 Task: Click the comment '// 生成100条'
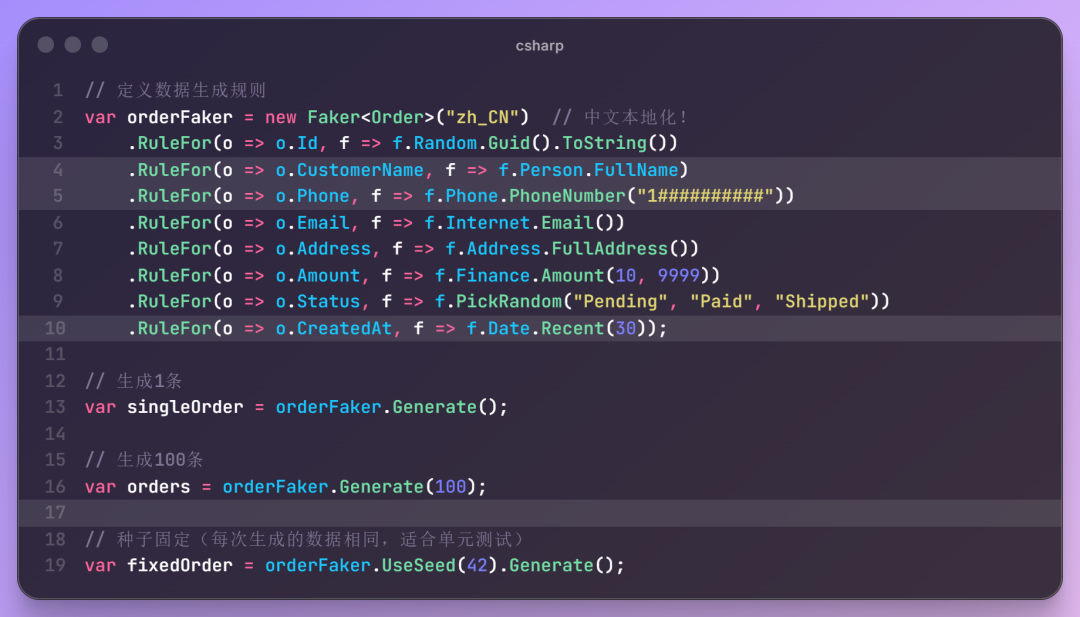tap(143, 459)
